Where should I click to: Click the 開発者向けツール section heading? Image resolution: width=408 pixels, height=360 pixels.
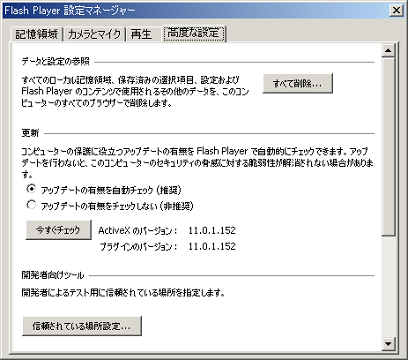pyautogui.click(x=53, y=275)
